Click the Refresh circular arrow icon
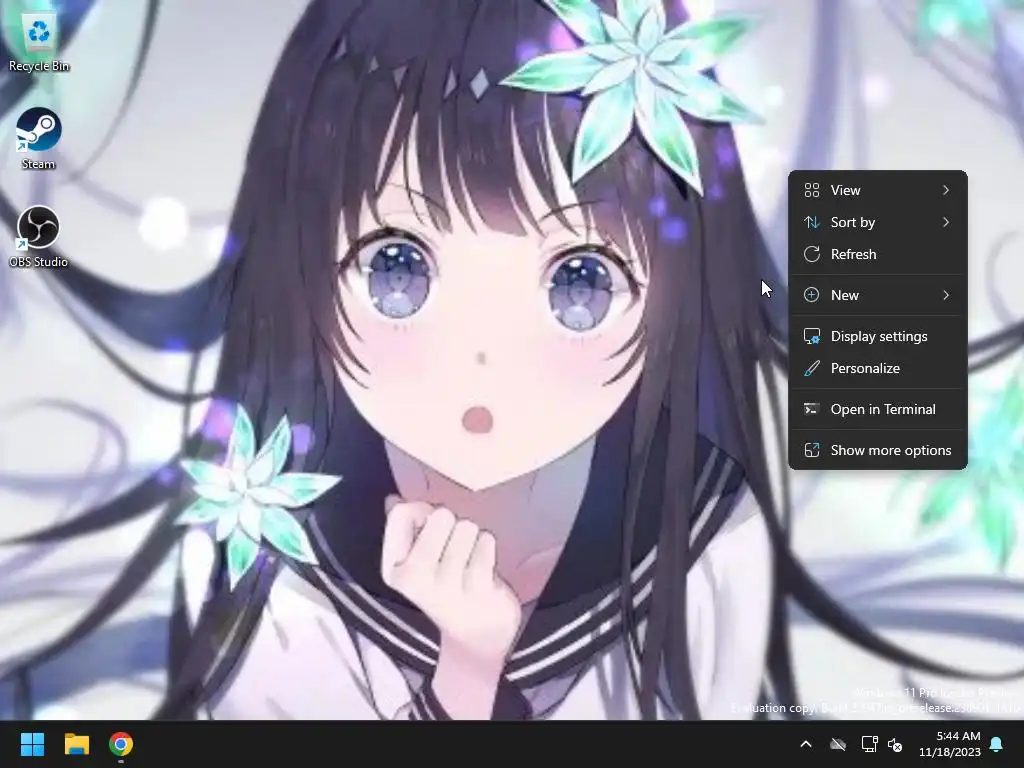This screenshot has height=768, width=1024. click(x=812, y=254)
